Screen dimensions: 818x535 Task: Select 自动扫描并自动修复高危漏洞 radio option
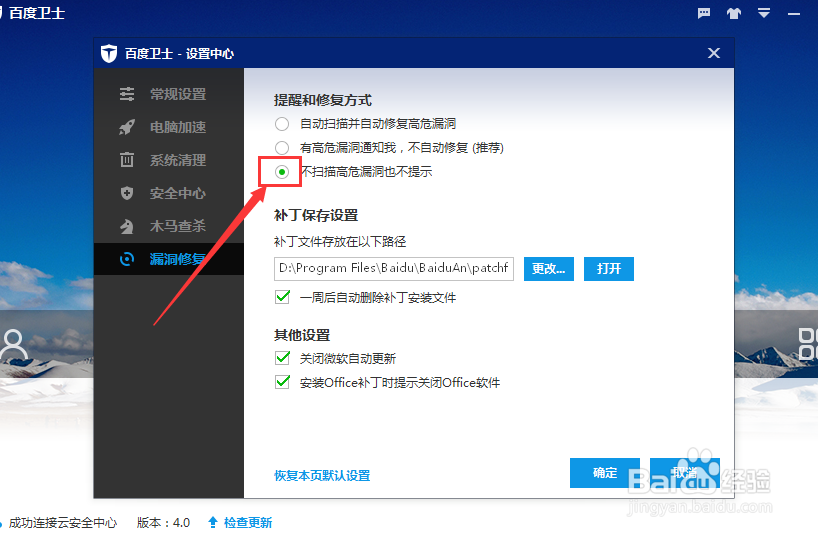tap(282, 124)
